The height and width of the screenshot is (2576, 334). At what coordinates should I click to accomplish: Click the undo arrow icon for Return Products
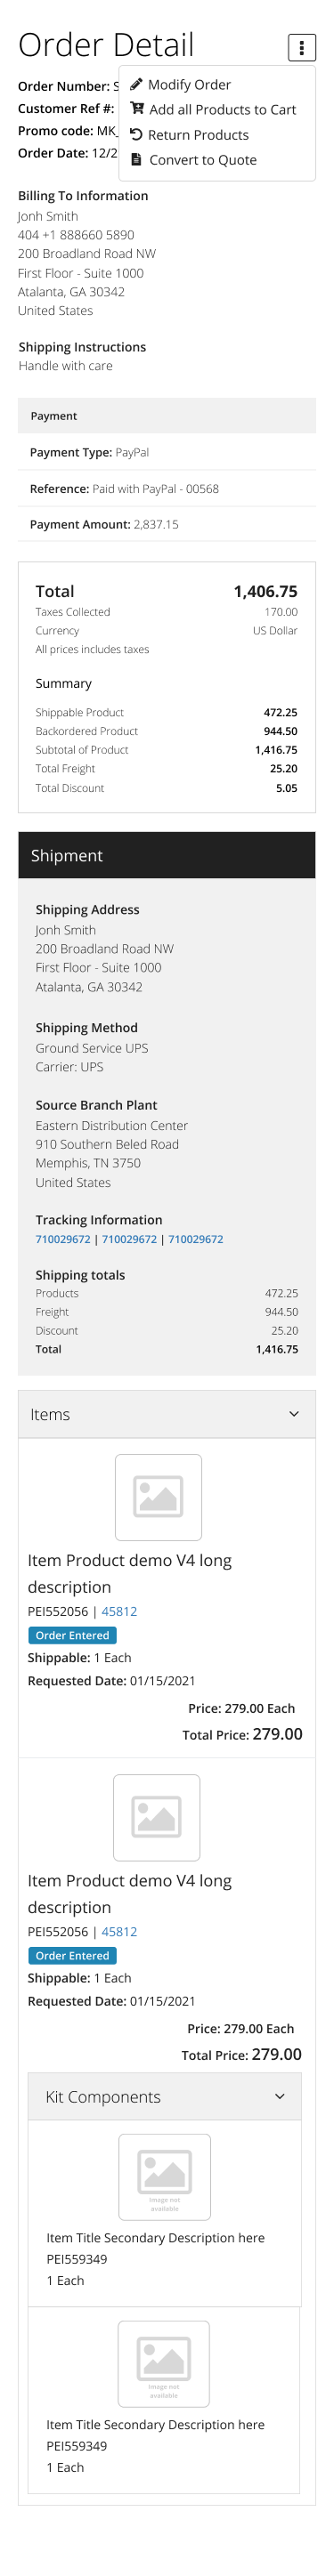[136, 134]
